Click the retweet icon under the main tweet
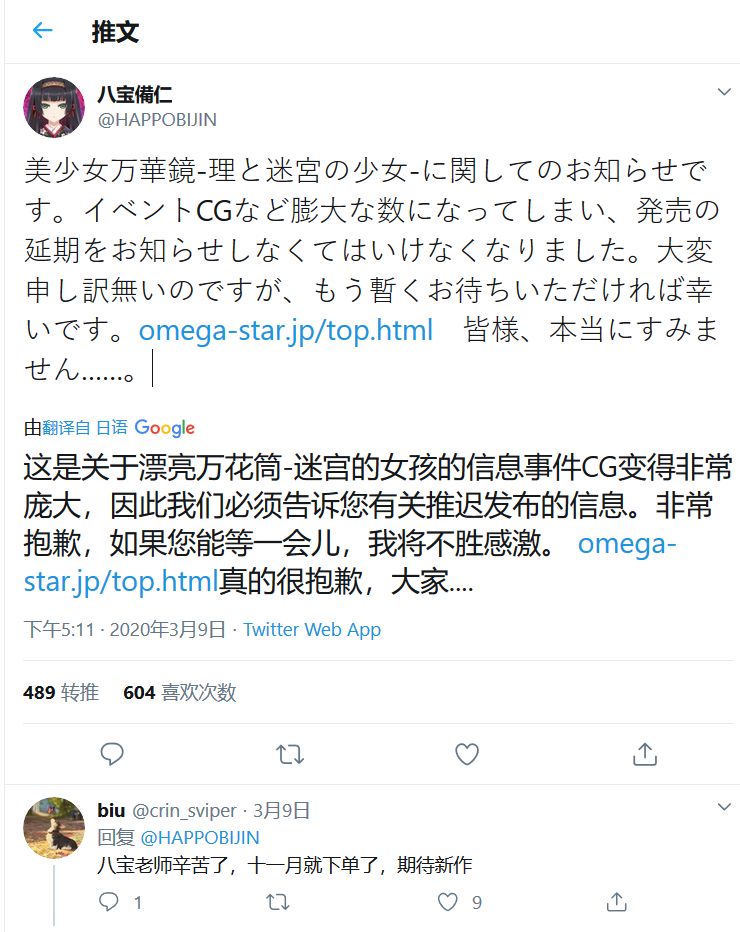The image size is (740, 932). [x=289, y=754]
